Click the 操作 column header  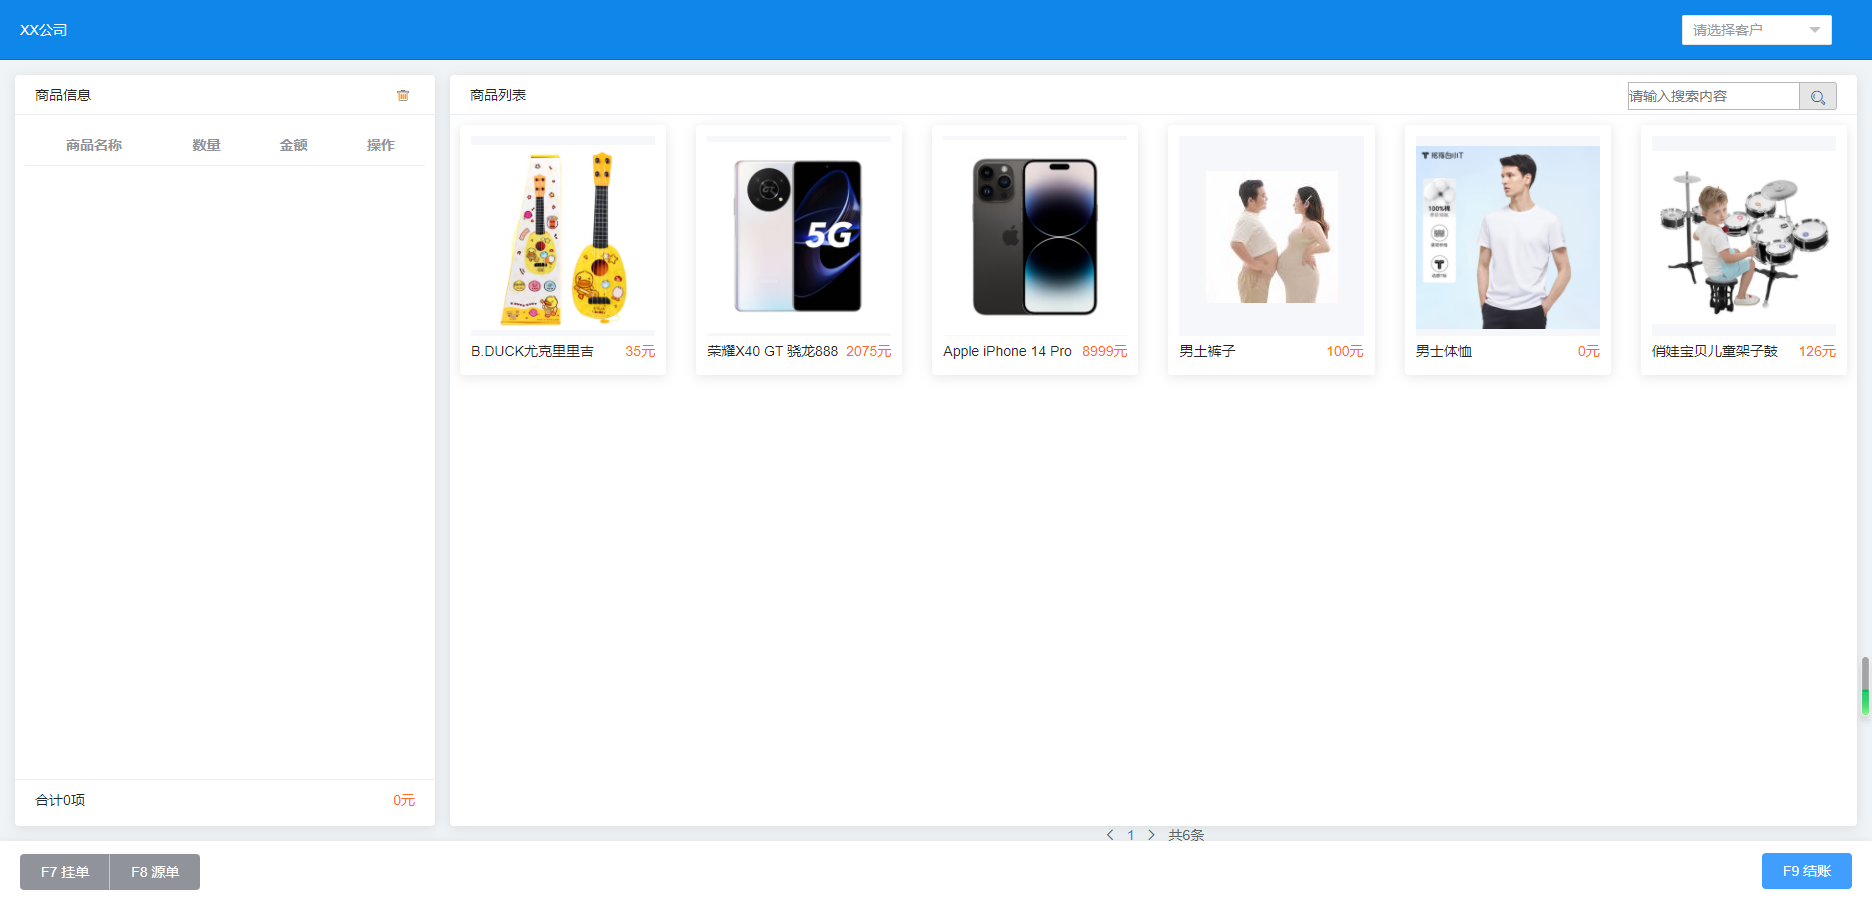[381, 145]
